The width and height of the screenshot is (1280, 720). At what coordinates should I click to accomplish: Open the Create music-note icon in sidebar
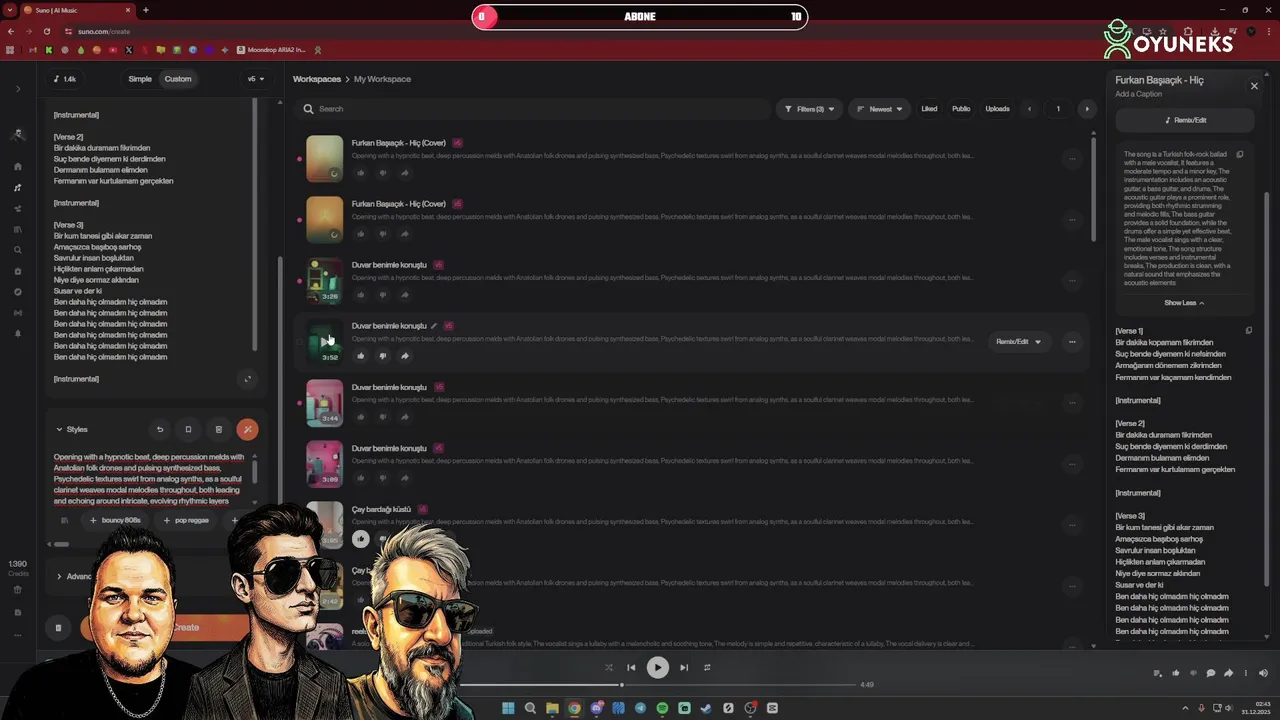(18, 188)
